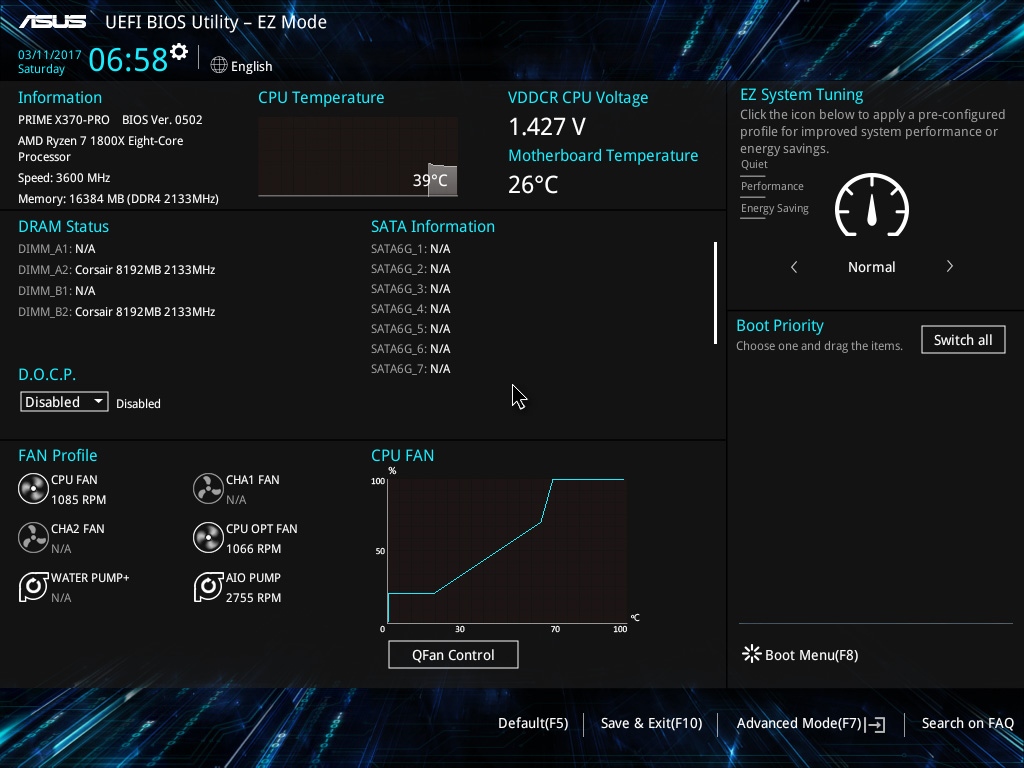1024x768 pixels.
Task: Open Advanced Mode(F7)
Action: pos(810,724)
